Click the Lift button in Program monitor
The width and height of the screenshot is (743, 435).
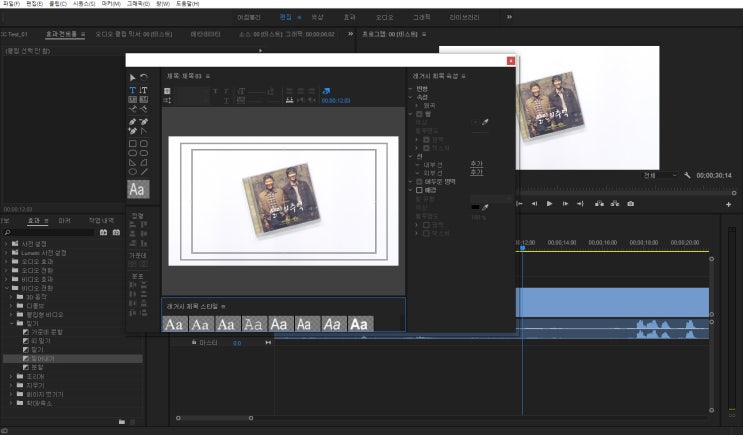tap(599, 204)
